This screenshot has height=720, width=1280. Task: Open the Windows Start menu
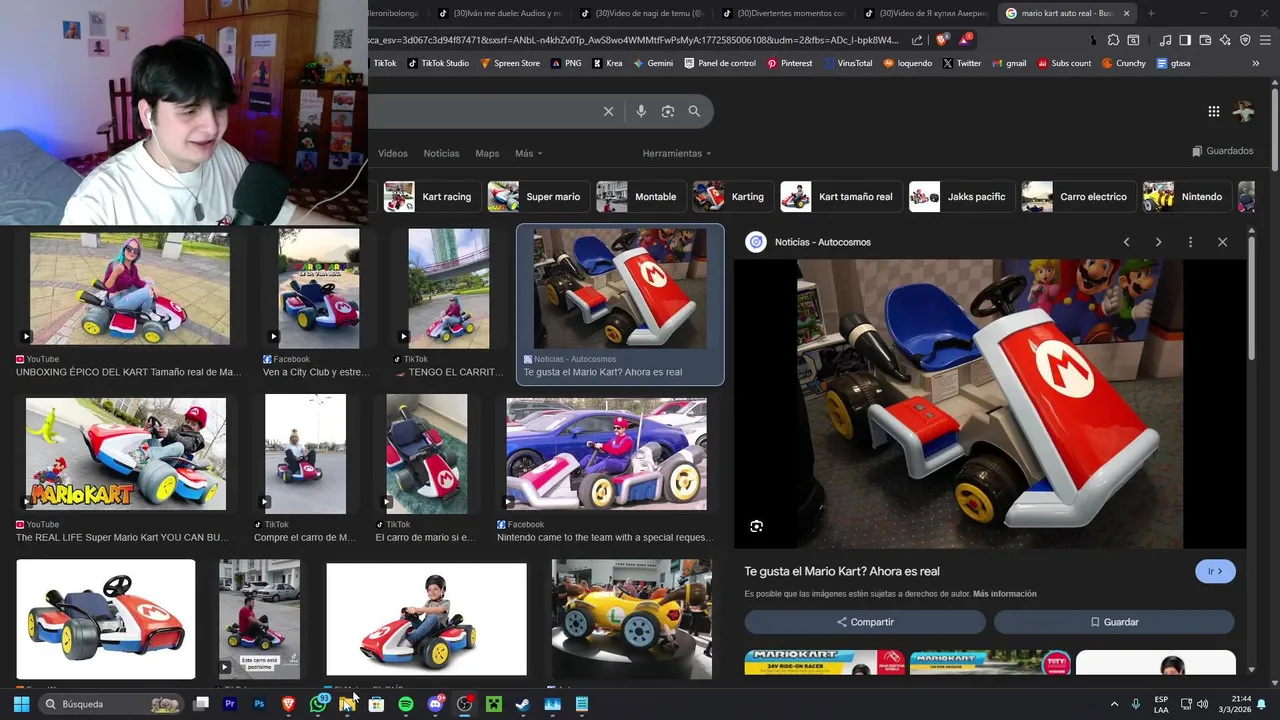click(x=21, y=704)
